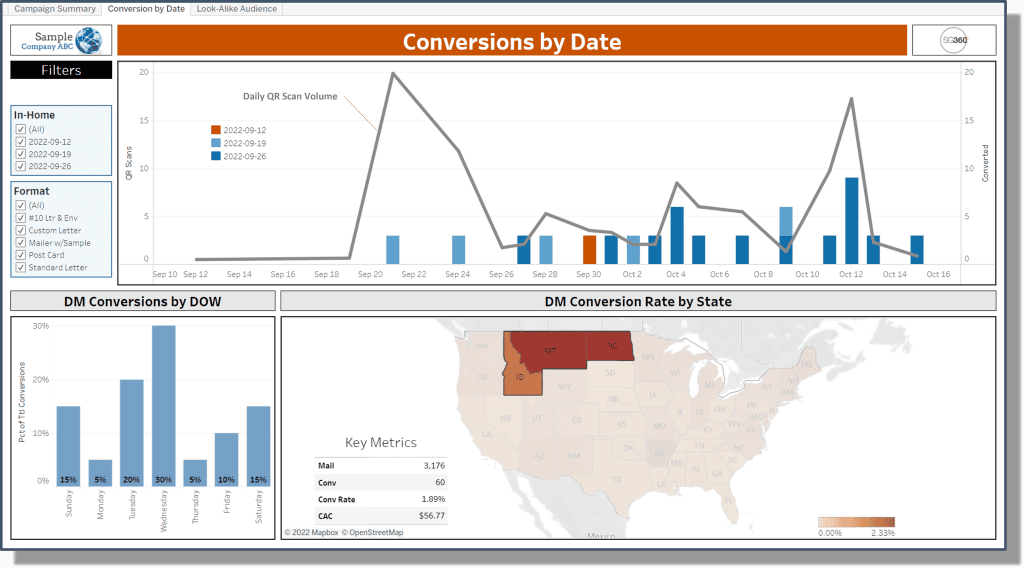Image resolution: width=1024 pixels, height=568 pixels.
Task: Click the DM Conversions by DOW title
Action: (x=142, y=302)
